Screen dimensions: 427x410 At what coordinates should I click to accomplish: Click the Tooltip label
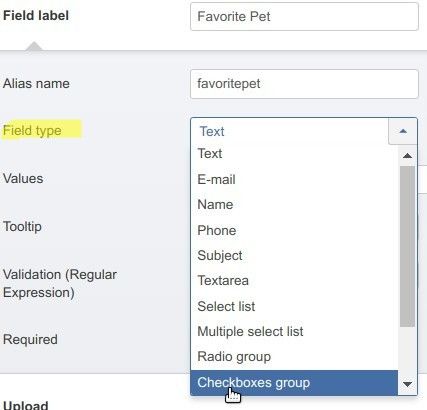pyautogui.click(x=22, y=227)
